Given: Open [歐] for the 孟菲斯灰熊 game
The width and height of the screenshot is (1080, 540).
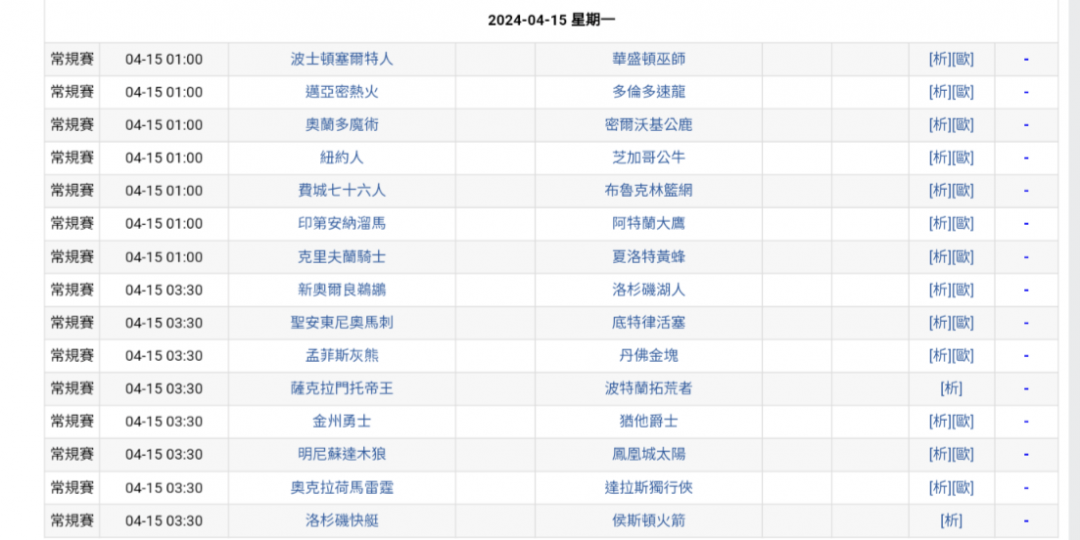Looking at the screenshot, I should (x=963, y=356).
